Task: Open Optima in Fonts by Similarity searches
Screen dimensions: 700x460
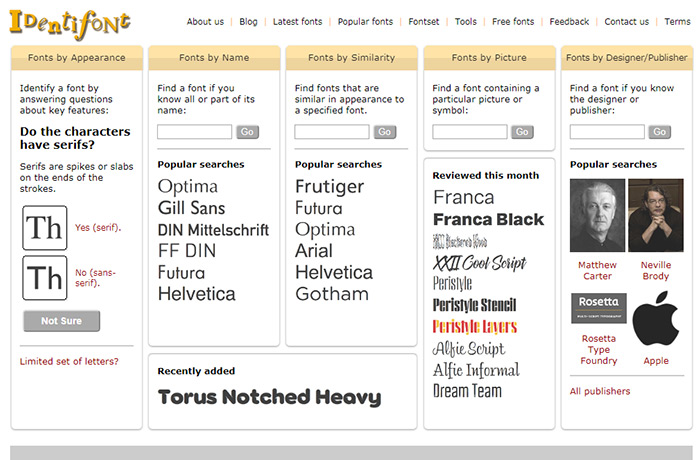Action: point(325,230)
